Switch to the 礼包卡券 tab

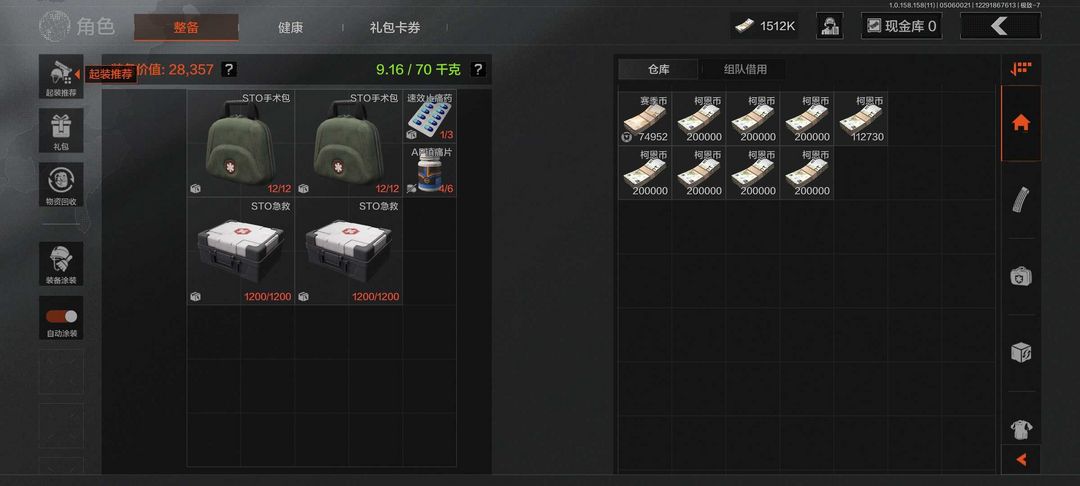pyautogui.click(x=395, y=28)
